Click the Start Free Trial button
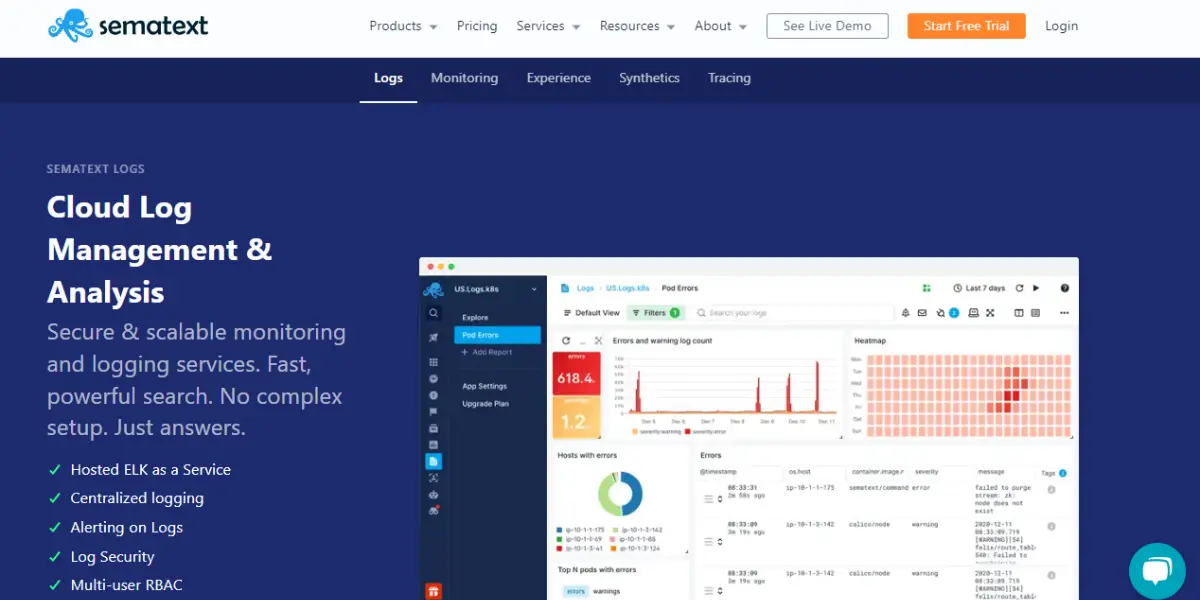 [966, 26]
